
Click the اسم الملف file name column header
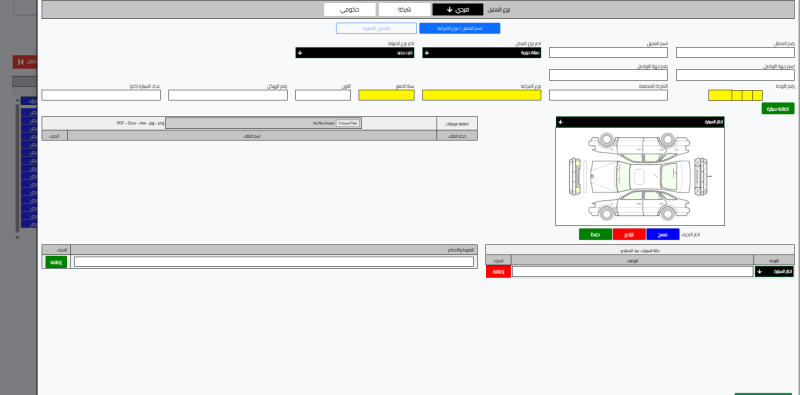coord(252,136)
